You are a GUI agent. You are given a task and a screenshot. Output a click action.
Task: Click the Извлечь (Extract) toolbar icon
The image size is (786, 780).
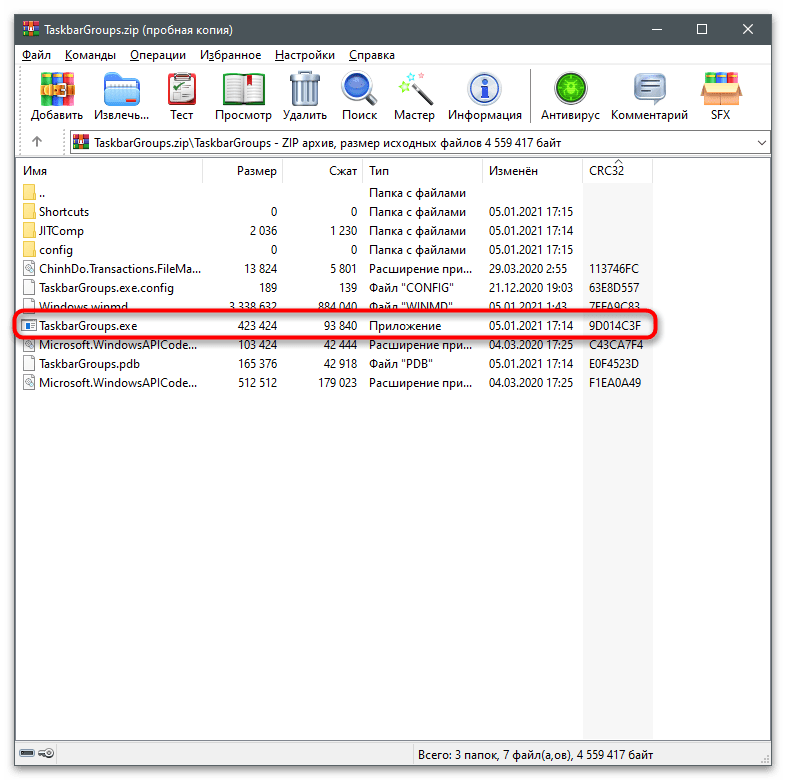(121, 89)
